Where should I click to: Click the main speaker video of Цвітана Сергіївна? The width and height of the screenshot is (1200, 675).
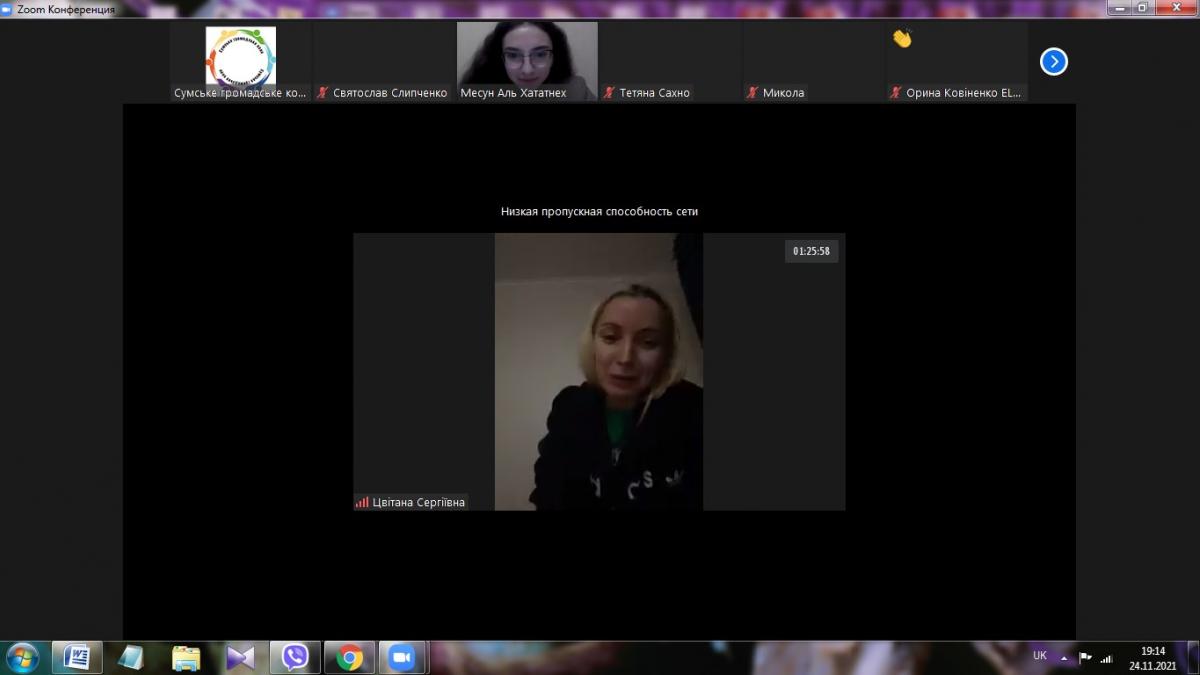pyautogui.click(x=598, y=372)
